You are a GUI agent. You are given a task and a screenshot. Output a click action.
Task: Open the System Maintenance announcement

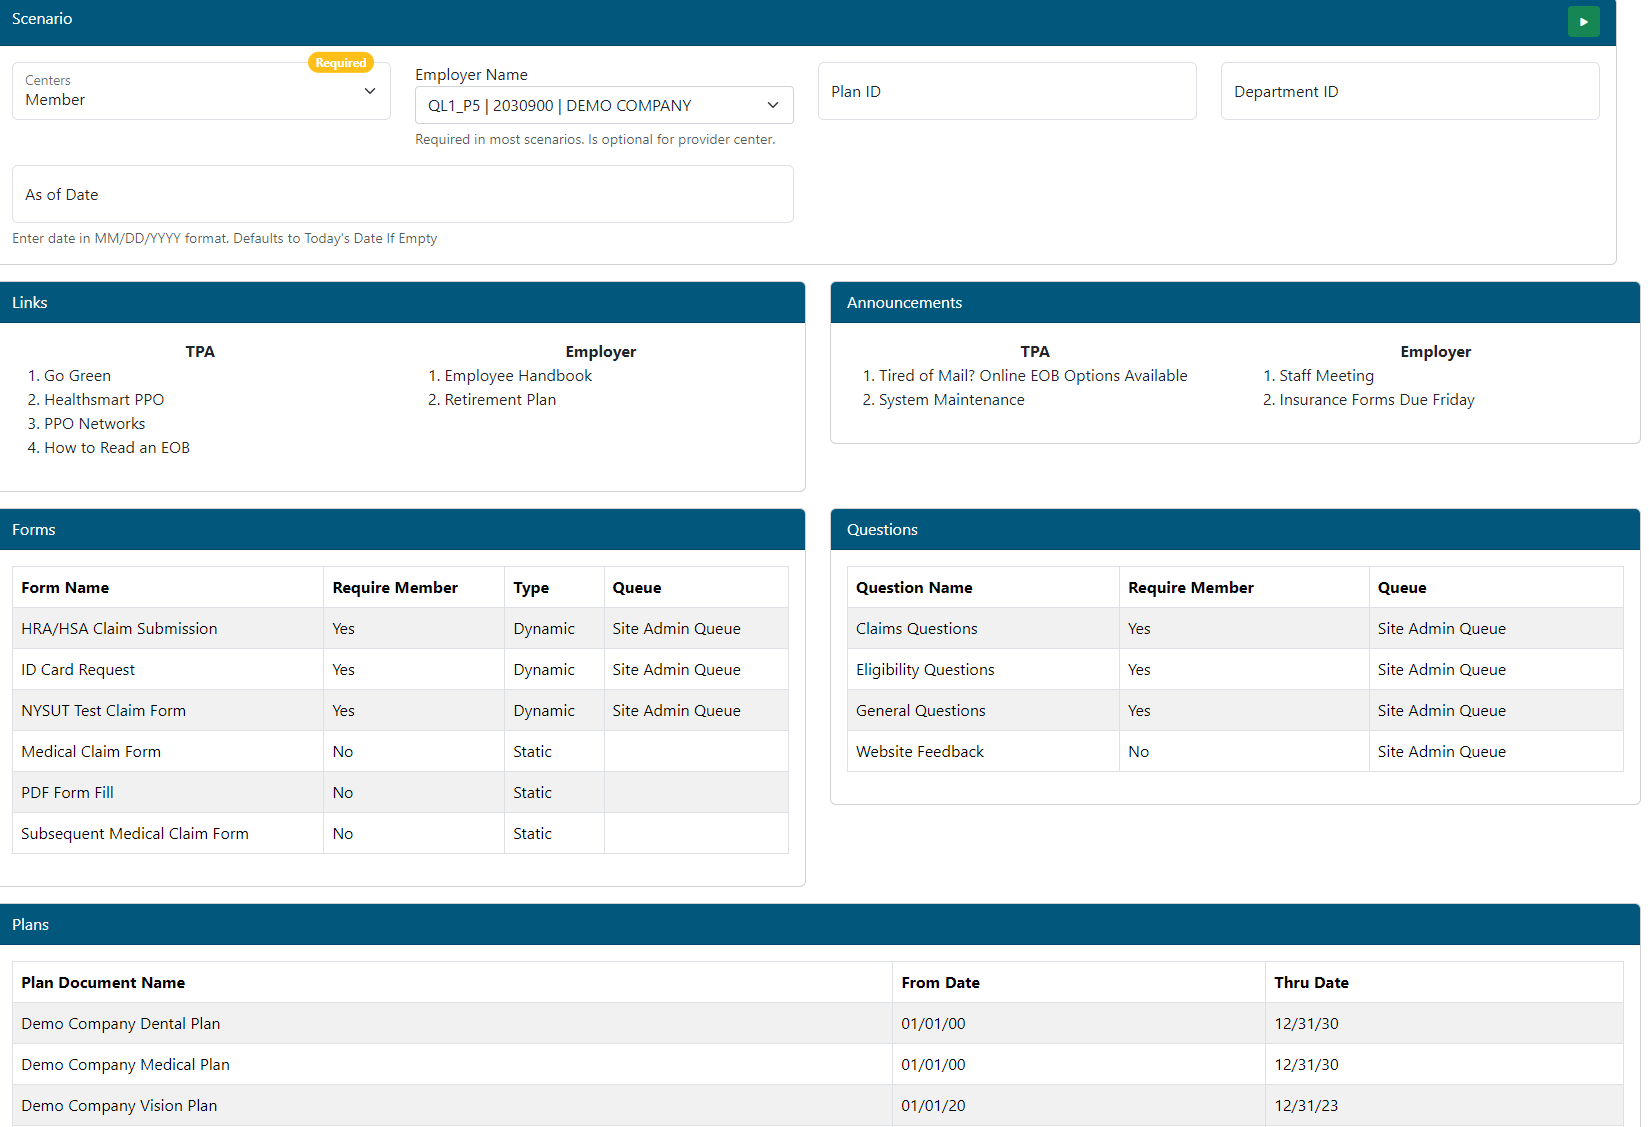(951, 400)
